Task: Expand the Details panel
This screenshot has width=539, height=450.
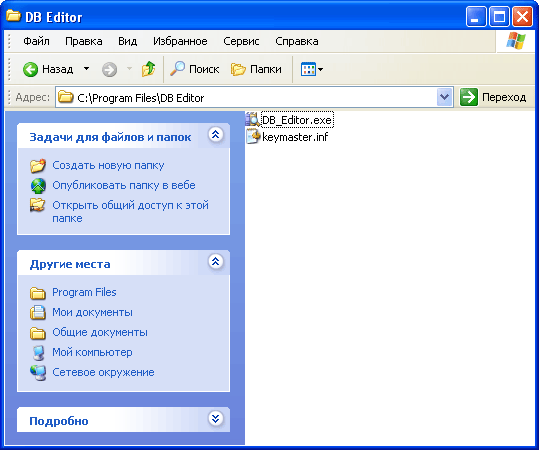Action: pos(216,418)
